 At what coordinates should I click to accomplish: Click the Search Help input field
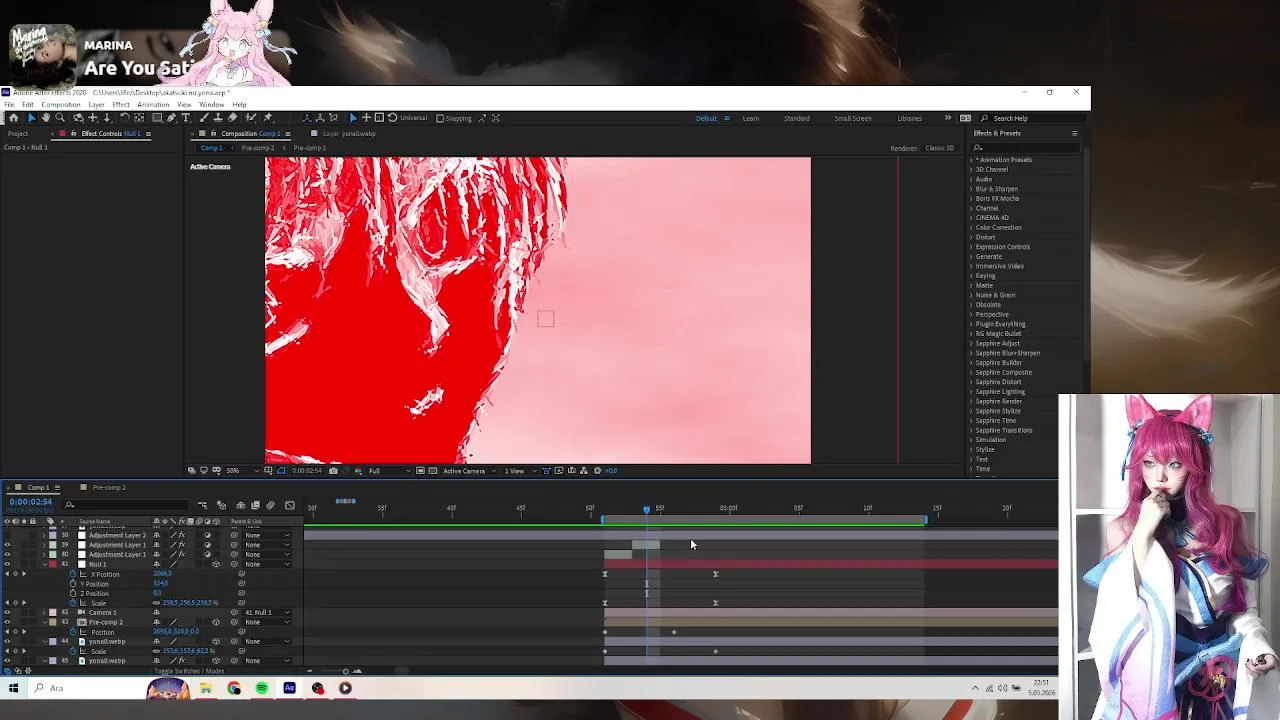1035,118
